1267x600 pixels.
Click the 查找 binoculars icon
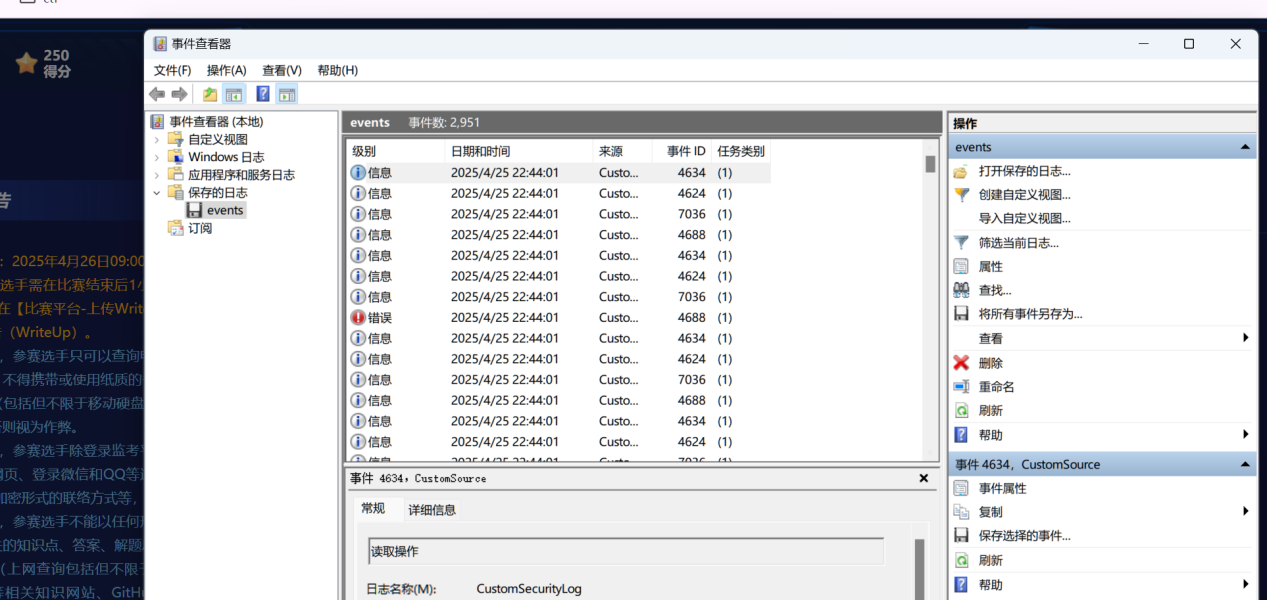click(961, 290)
